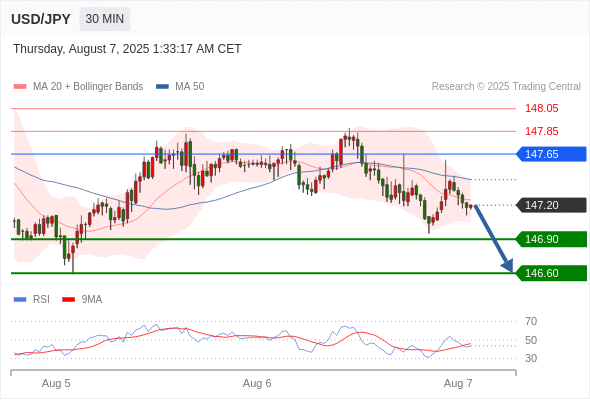Click the red MA 20 legend swatch

click(20, 87)
